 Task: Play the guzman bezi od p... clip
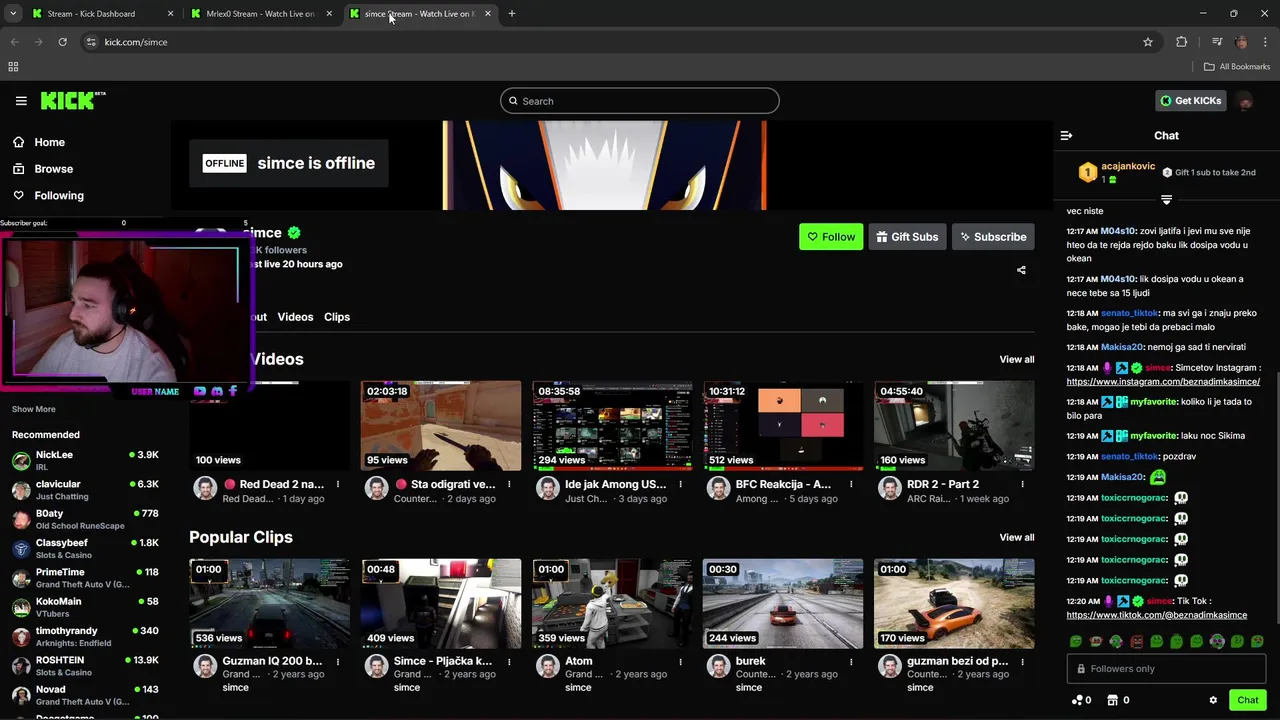coord(954,603)
